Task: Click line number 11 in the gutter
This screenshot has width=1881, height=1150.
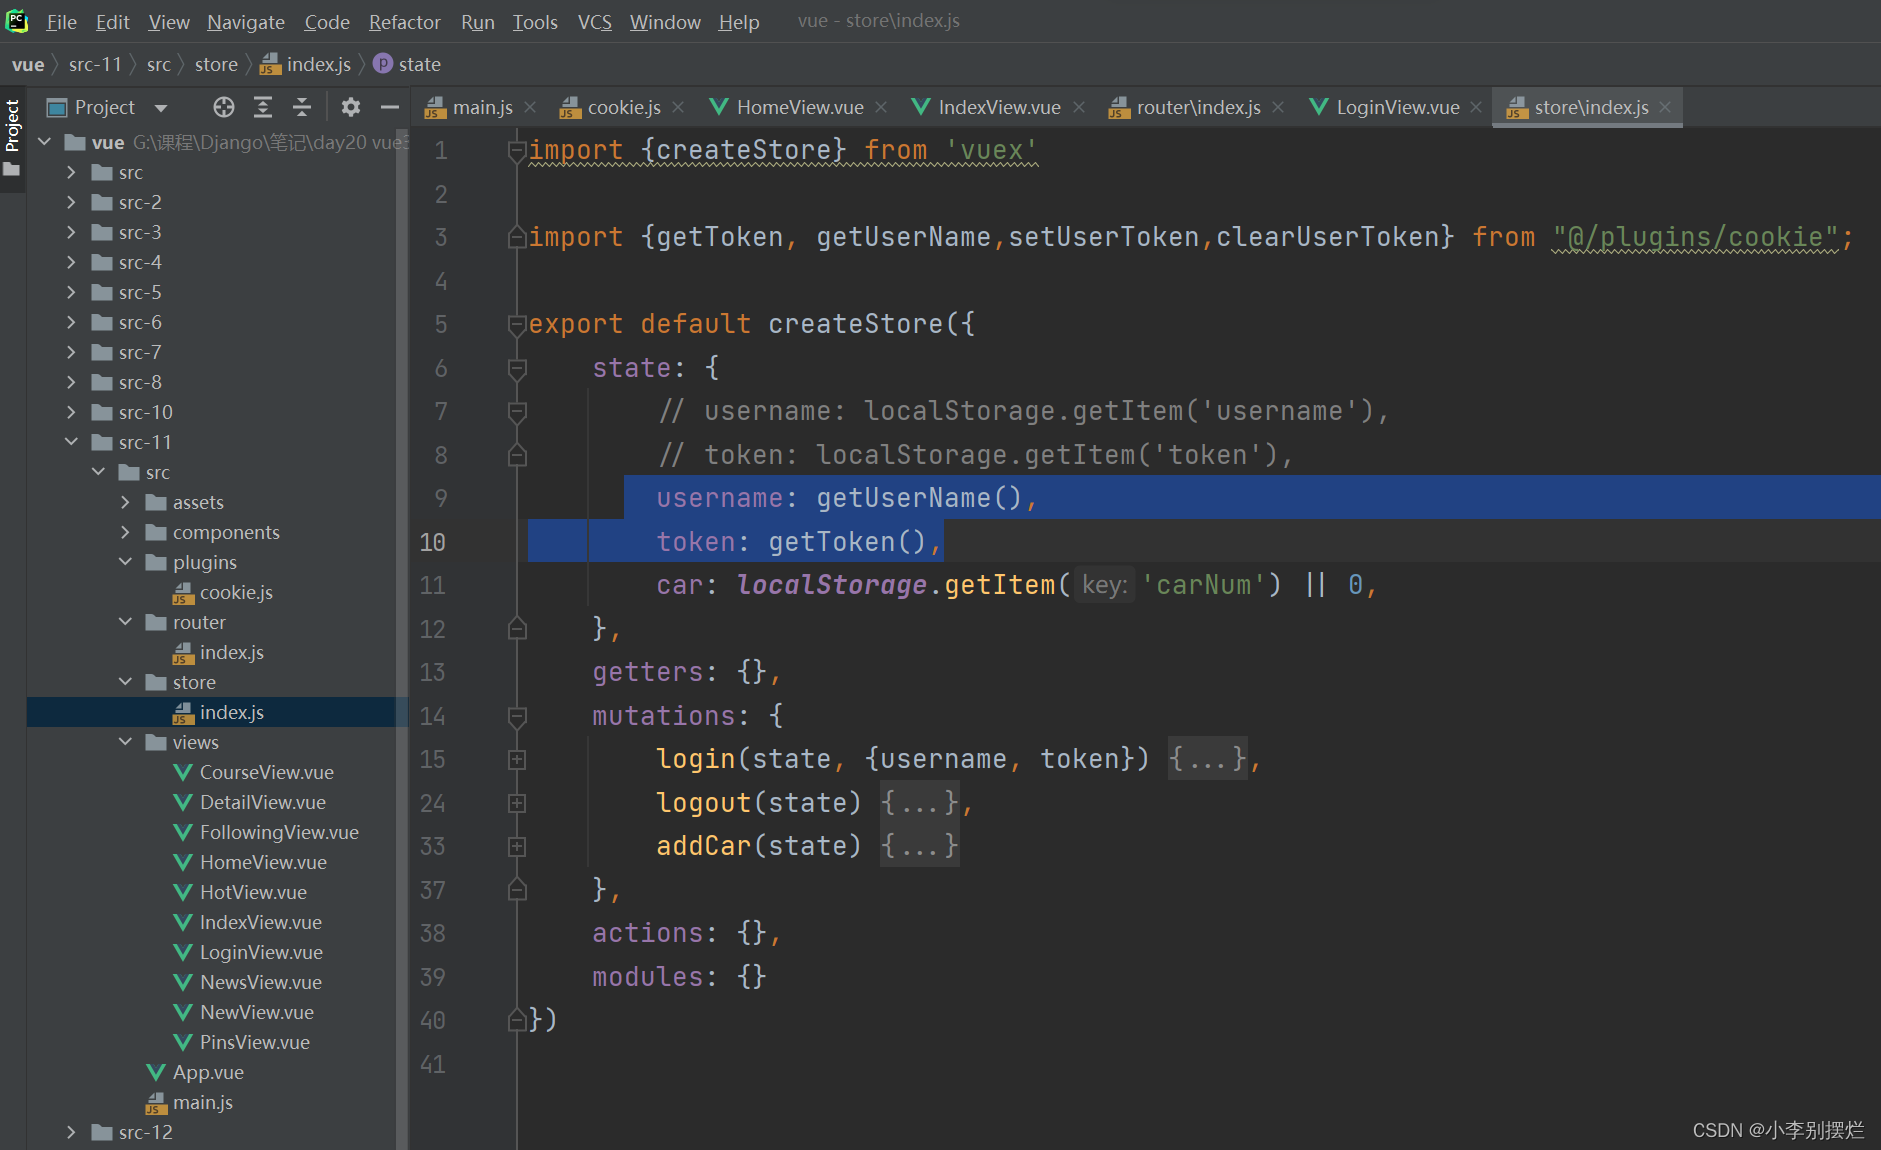Action: pyautogui.click(x=432, y=585)
